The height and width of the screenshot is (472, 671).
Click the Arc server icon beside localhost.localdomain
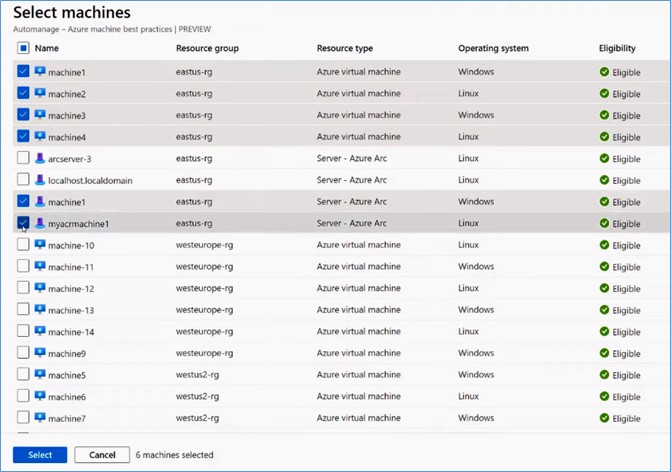point(40,180)
